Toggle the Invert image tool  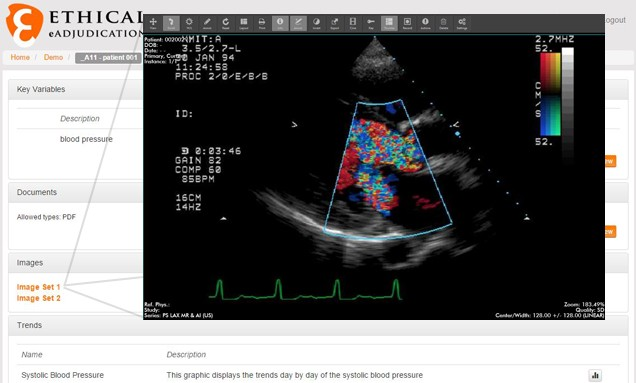[316, 23]
